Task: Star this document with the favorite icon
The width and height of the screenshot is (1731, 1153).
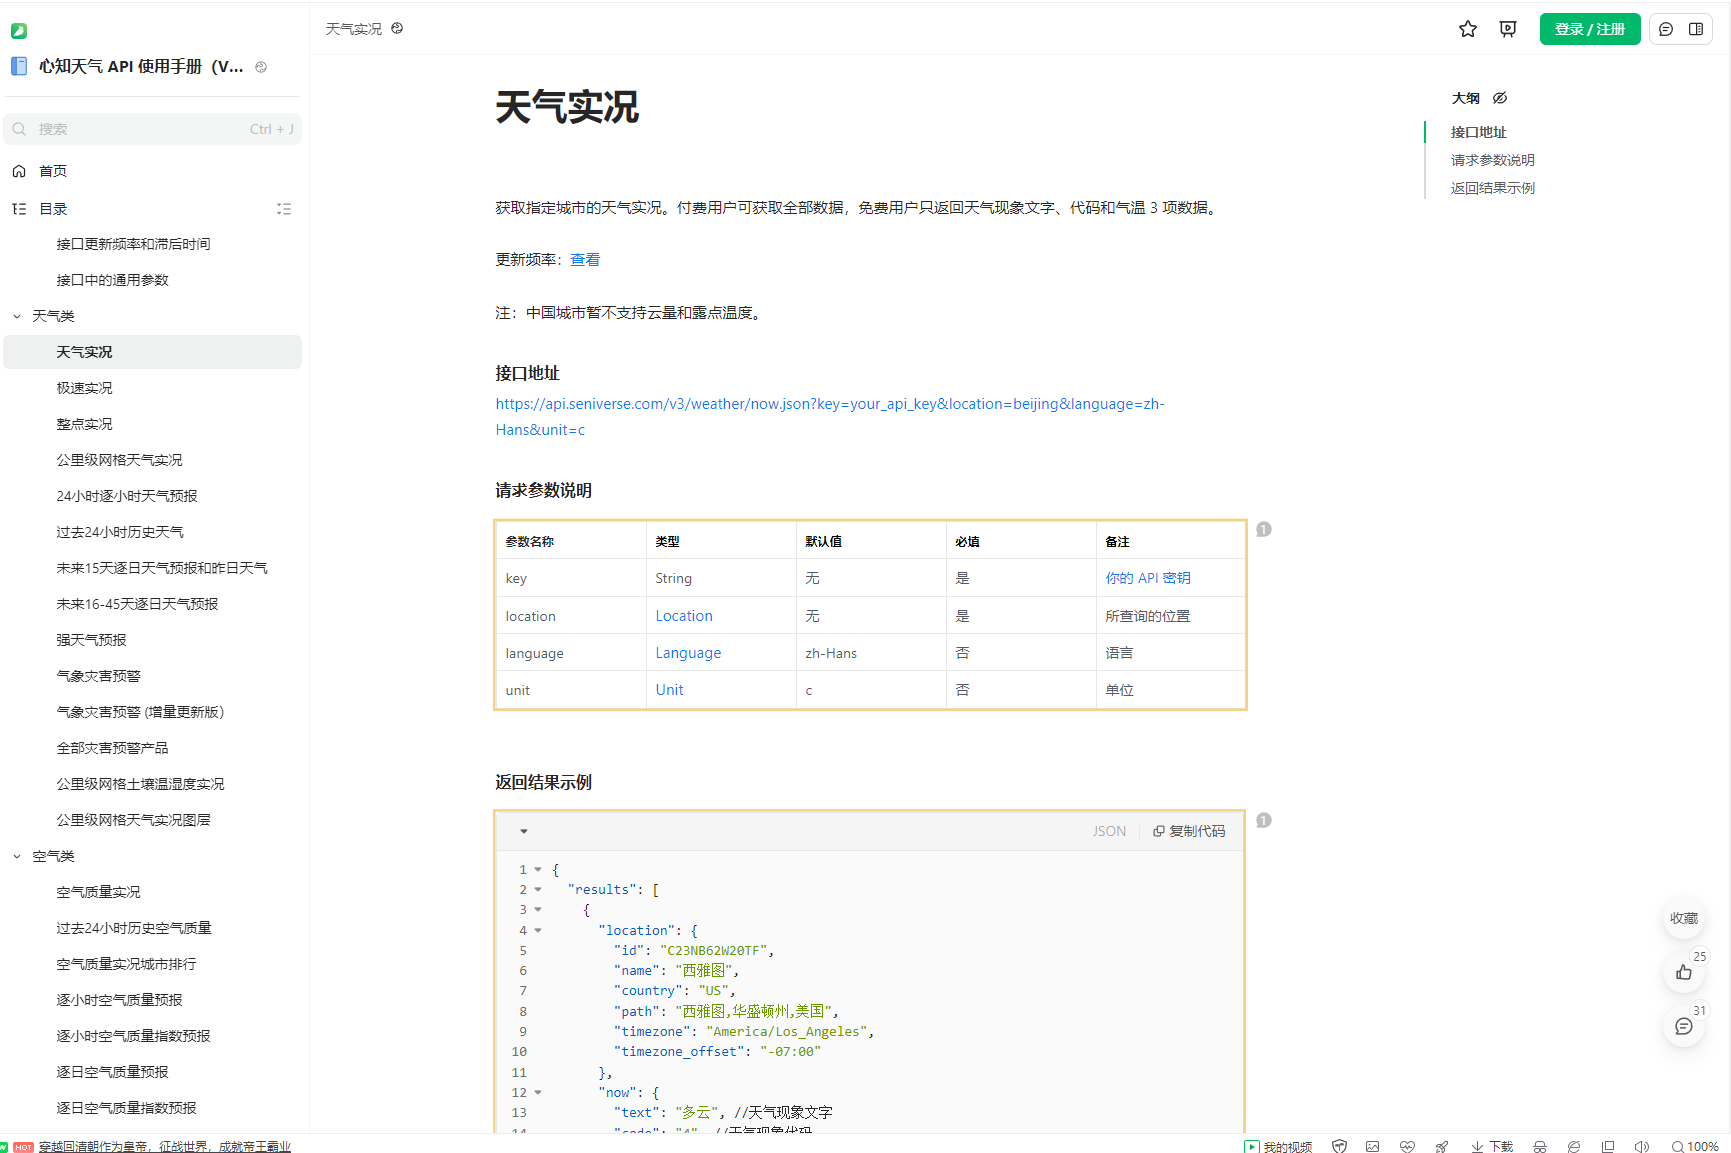Action: pyautogui.click(x=1467, y=29)
